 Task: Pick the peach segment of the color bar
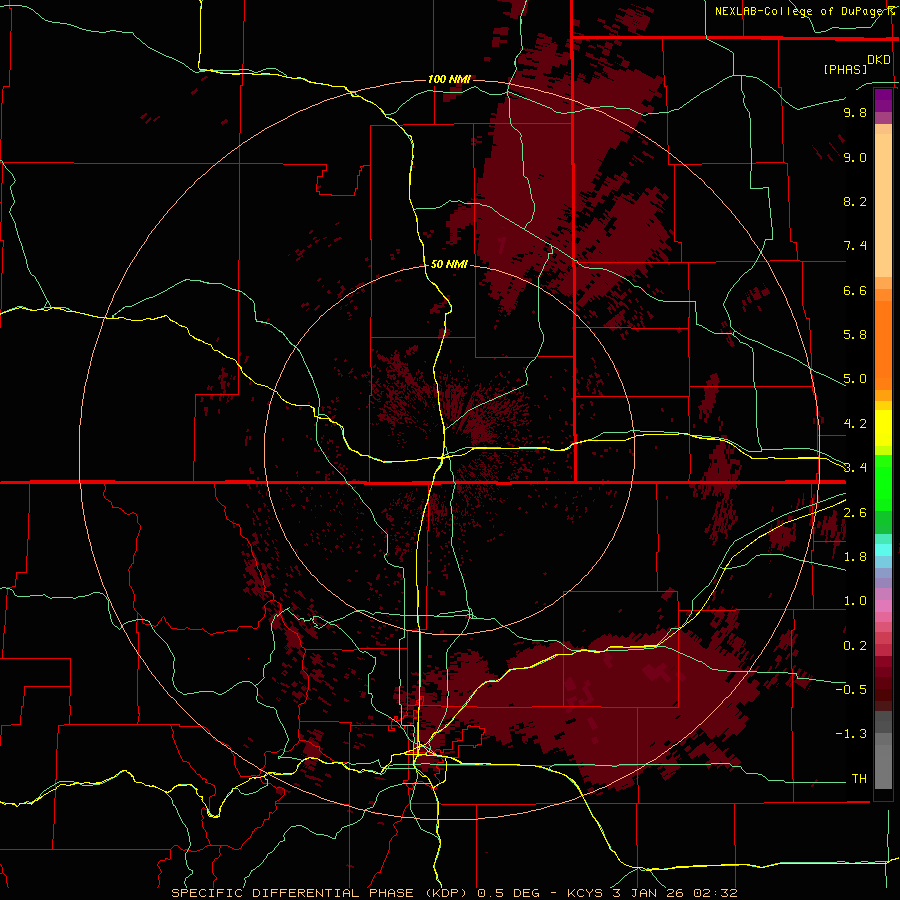(883, 205)
